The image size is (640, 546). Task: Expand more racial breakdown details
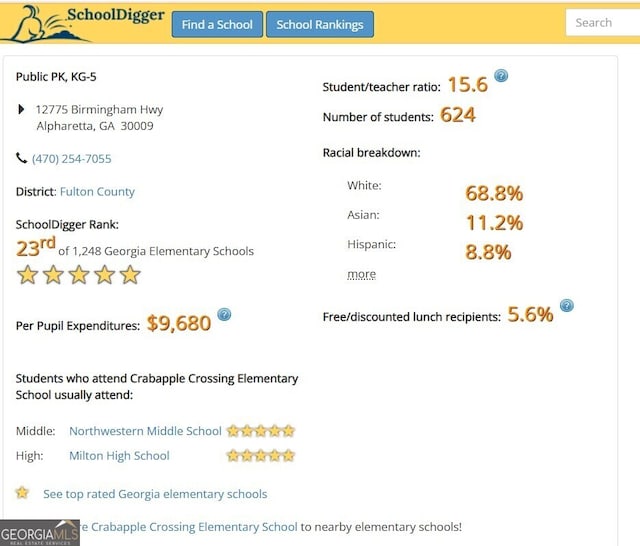pyautogui.click(x=361, y=274)
